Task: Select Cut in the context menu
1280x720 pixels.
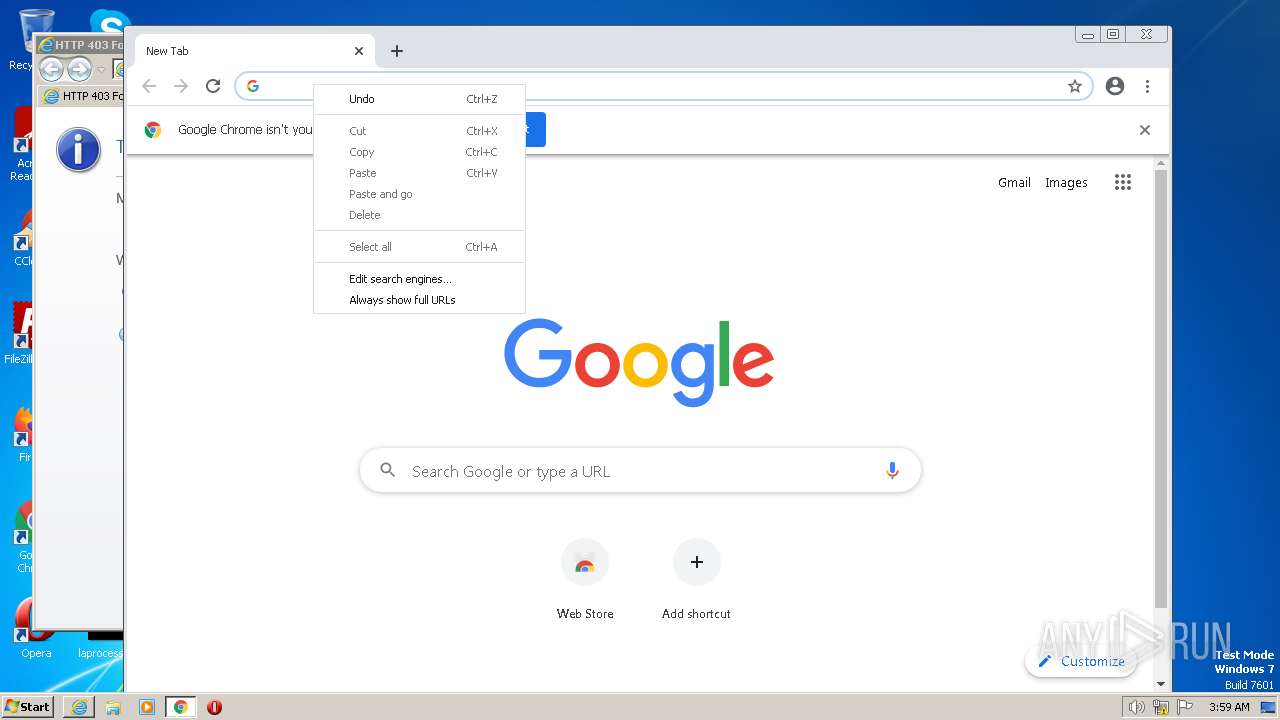Action: coord(420,131)
